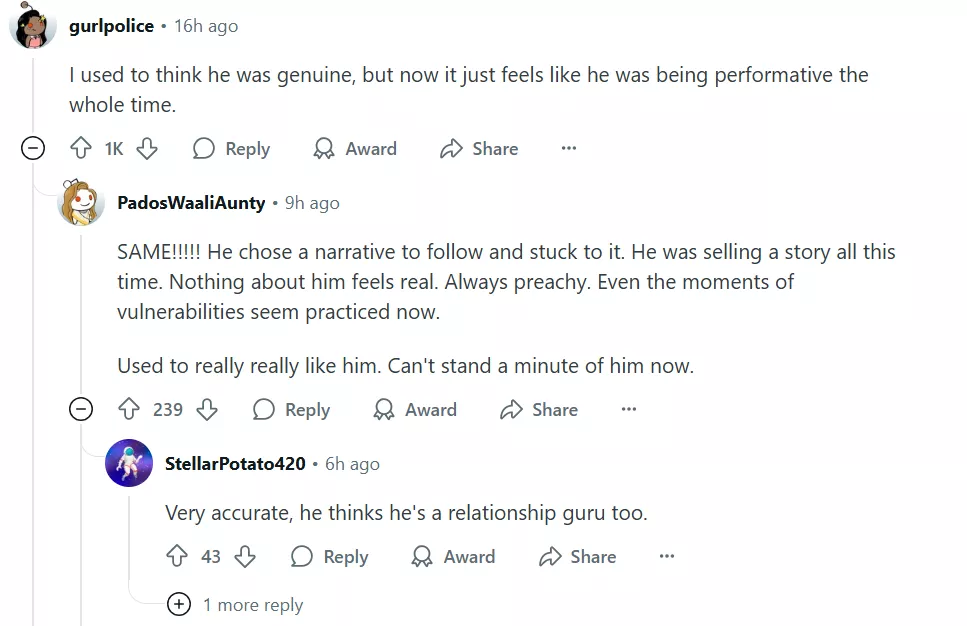Open more options on PadosWaaliAunty's comment
This screenshot has width=967, height=626.
tap(629, 409)
